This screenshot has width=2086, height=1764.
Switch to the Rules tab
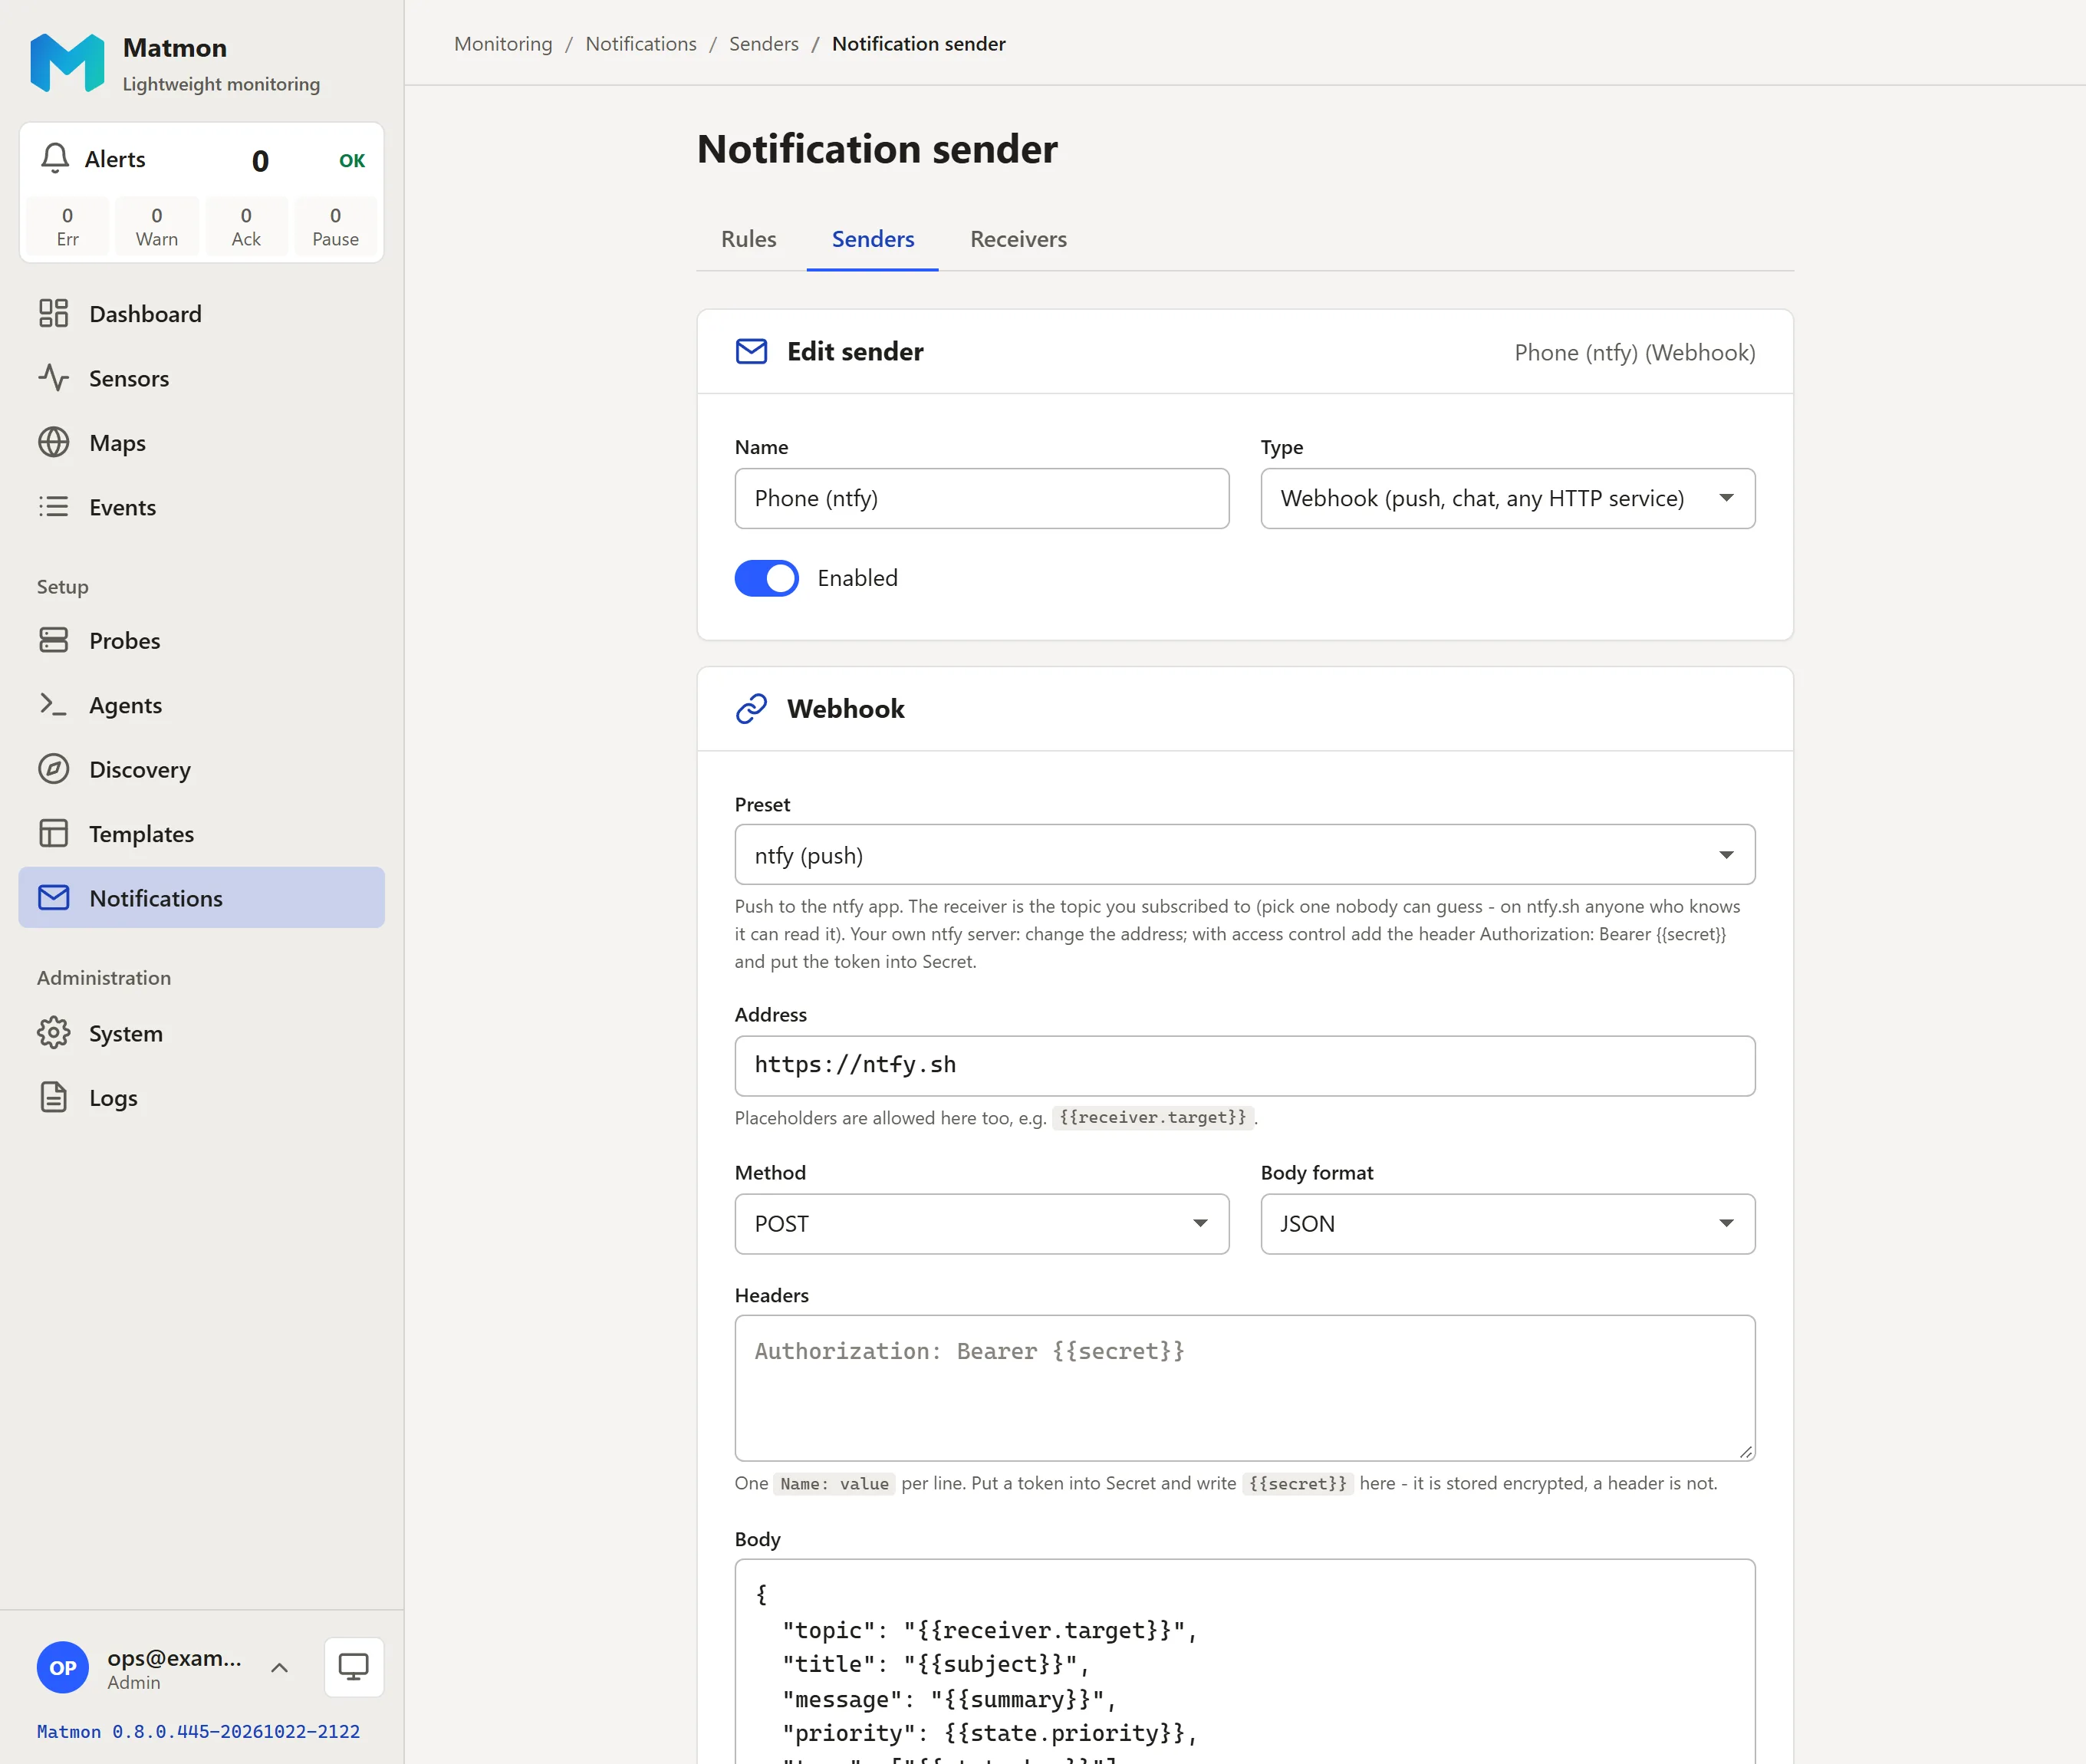click(x=748, y=239)
